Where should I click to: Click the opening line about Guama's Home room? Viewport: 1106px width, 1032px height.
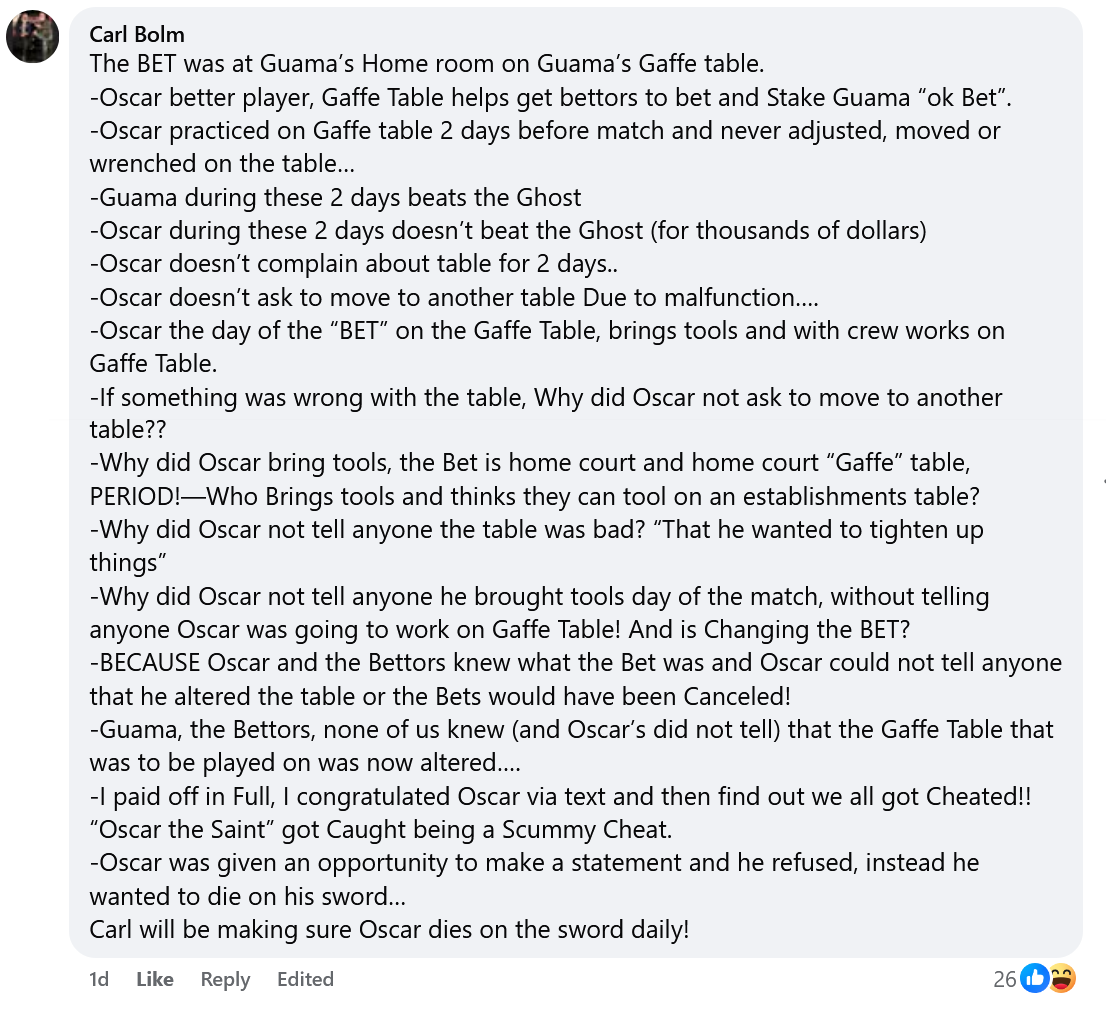[x=426, y=64]
